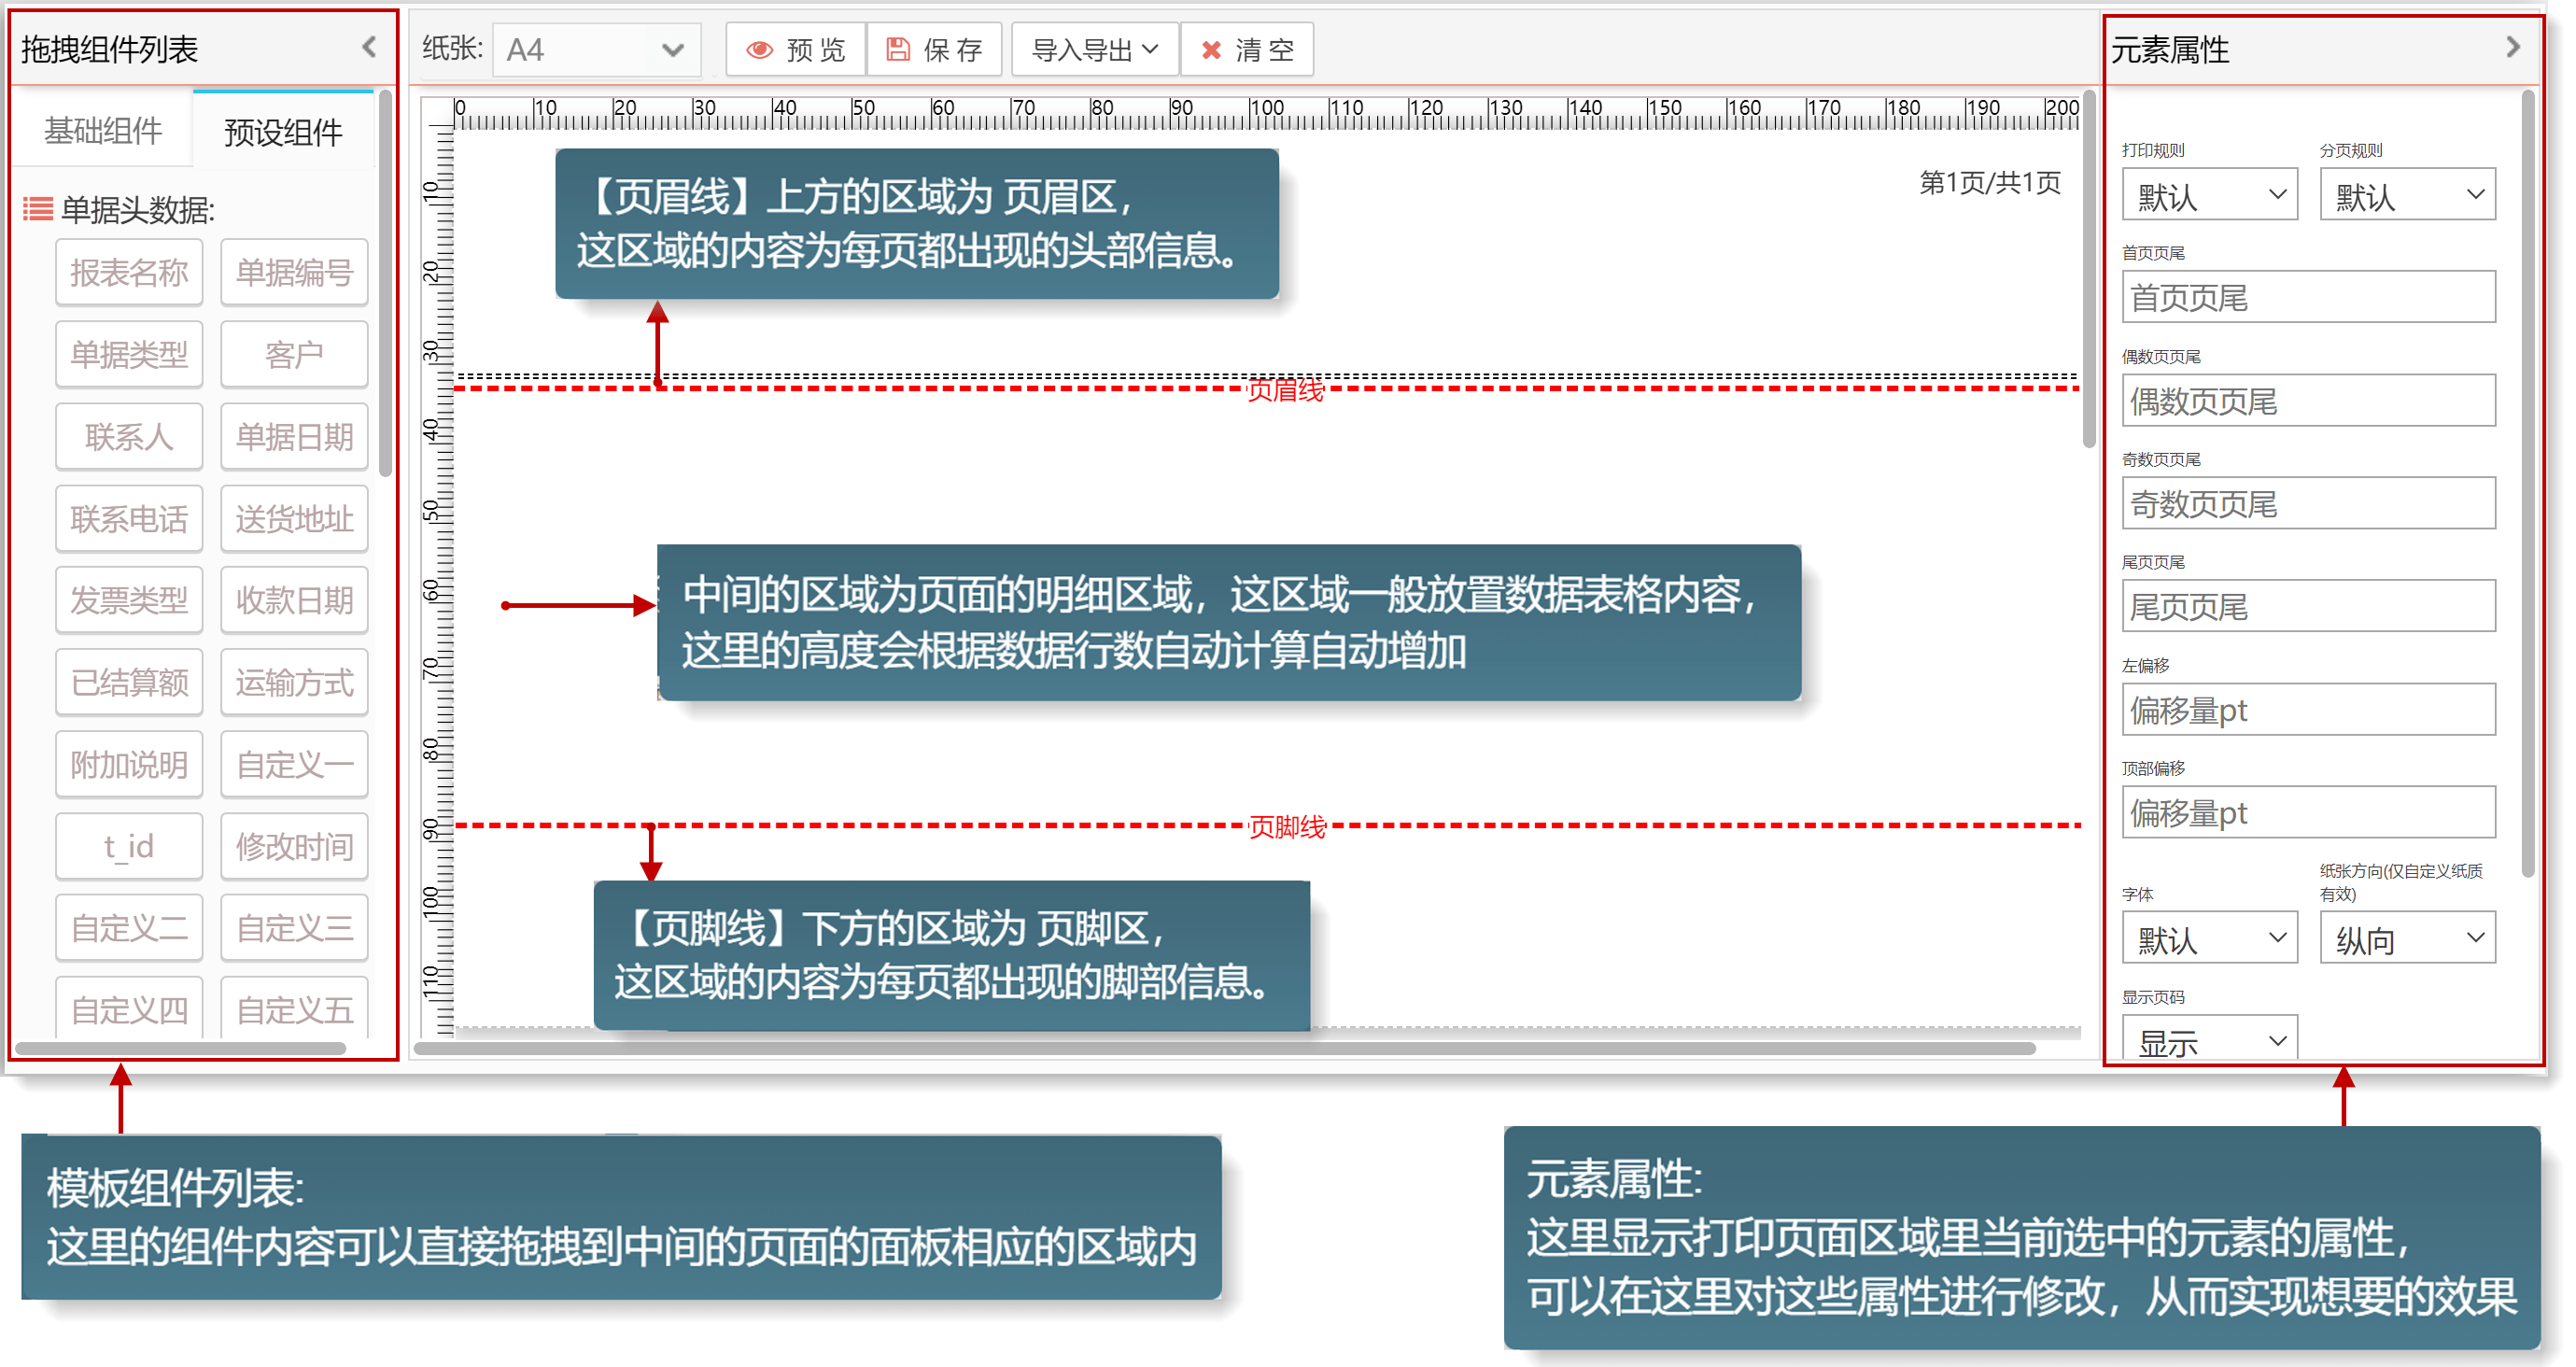The image size is (2576, 1367).
Task: Click the 送货地址 component button
Action: tap(294, 518)
